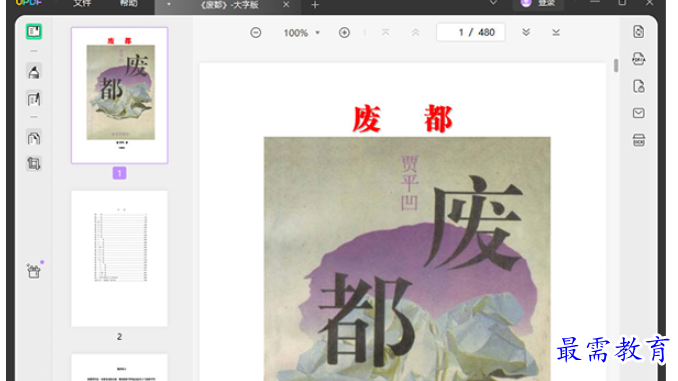
Task: Open the OCR recognition icon
Action: pos(639,140)
